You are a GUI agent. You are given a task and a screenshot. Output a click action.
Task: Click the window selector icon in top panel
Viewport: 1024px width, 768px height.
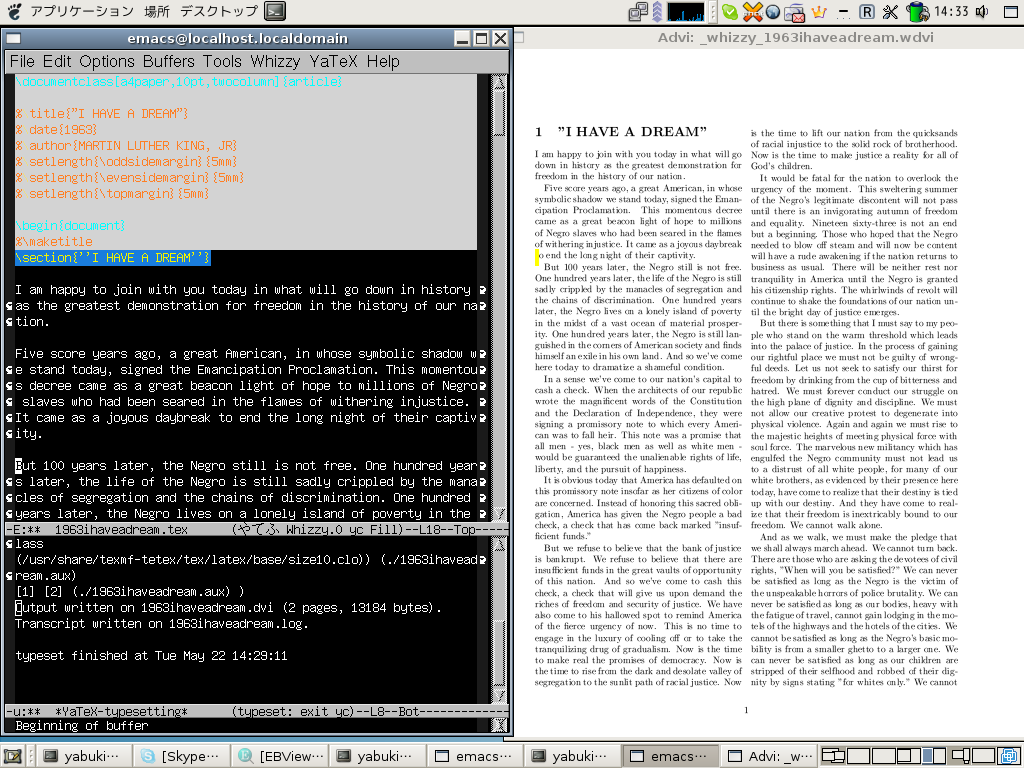[1011, 11]
